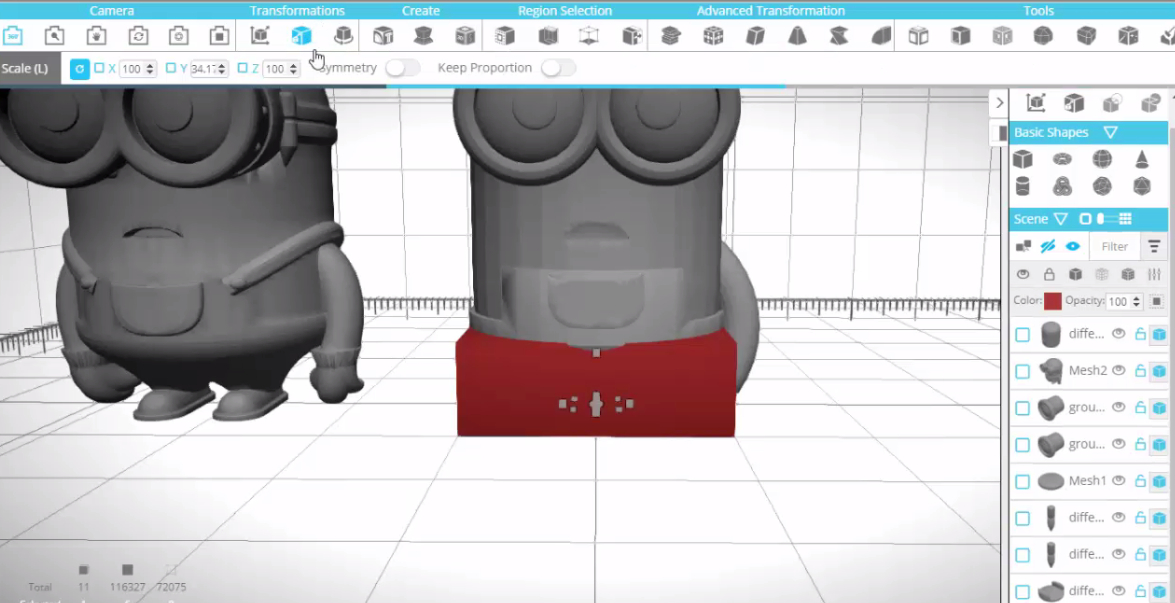The image size is (1175, 603).
Task: Collapse the right panel with the arrow
Action: point(999,103)
